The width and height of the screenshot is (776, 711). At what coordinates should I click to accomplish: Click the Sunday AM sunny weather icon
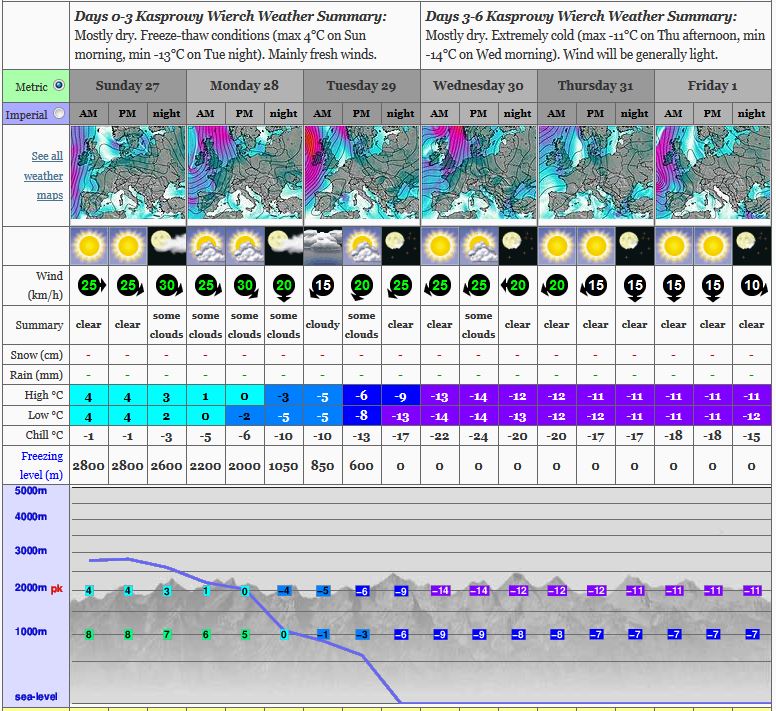click(x=89, y=245)
